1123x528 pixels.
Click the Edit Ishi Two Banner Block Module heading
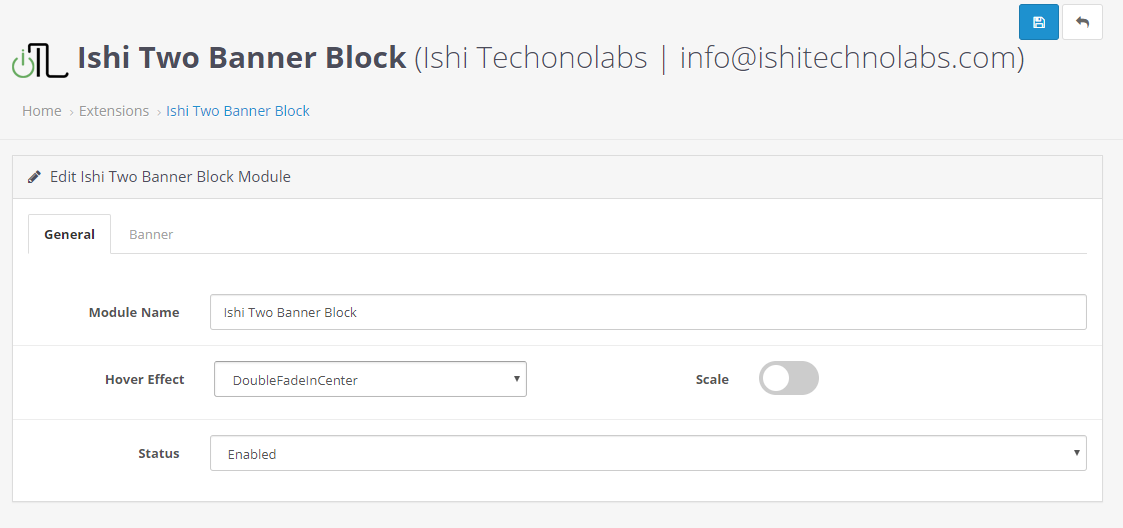[x=170, y=177]
